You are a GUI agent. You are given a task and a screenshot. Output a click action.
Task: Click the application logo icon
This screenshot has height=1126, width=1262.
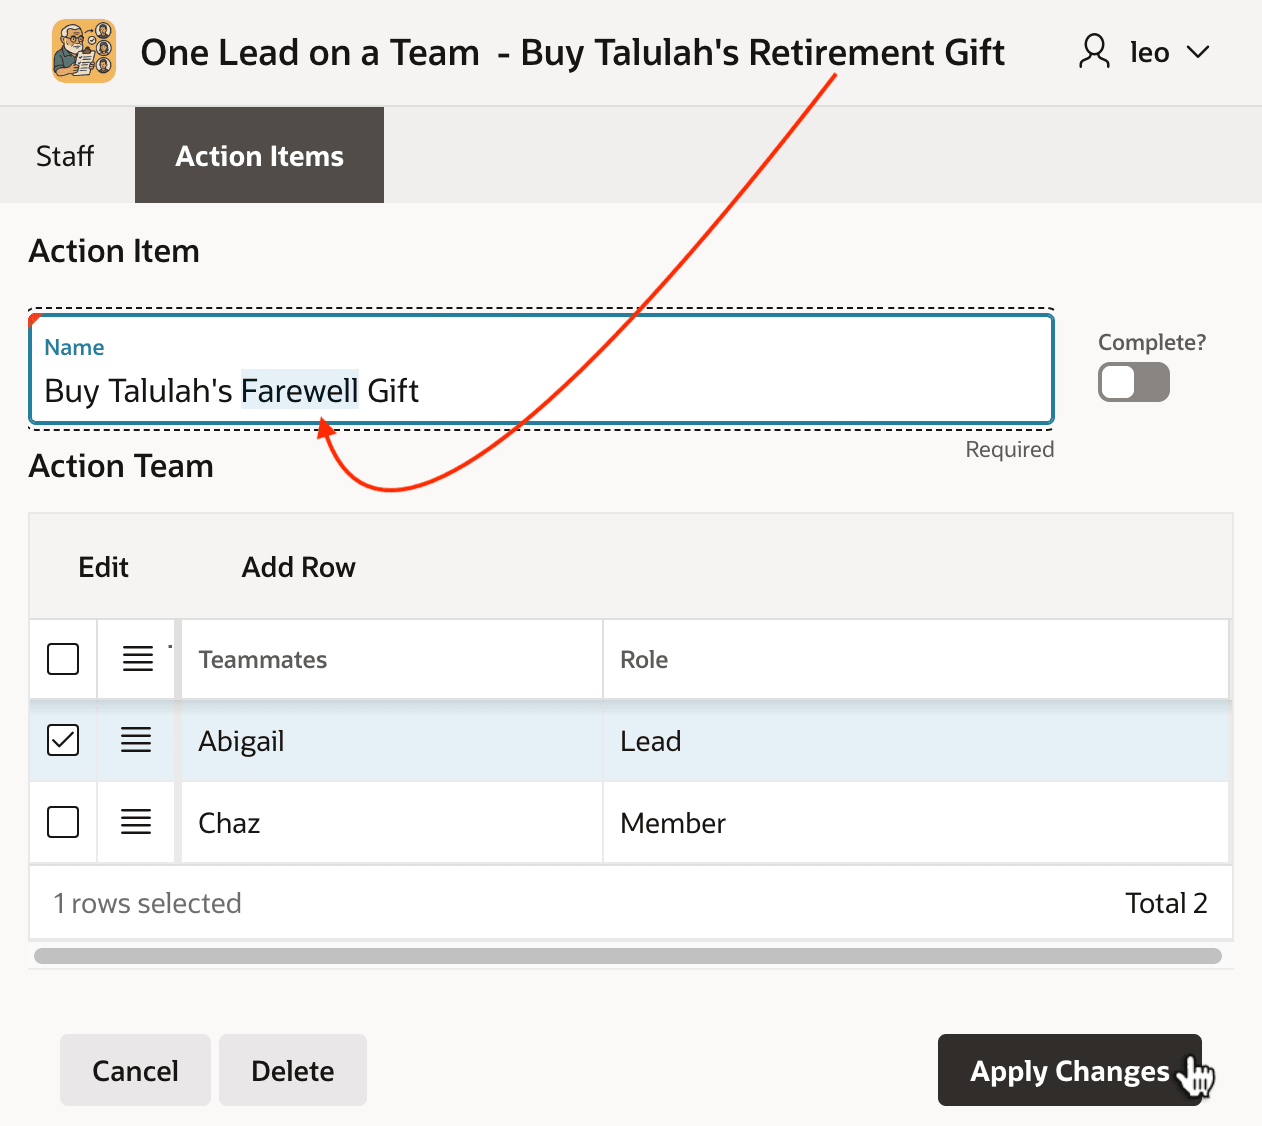[x=84, y=51]
